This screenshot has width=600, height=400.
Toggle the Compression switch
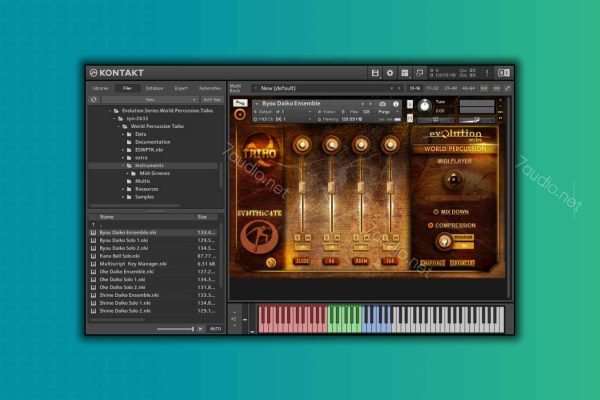(x=430, y=225)
